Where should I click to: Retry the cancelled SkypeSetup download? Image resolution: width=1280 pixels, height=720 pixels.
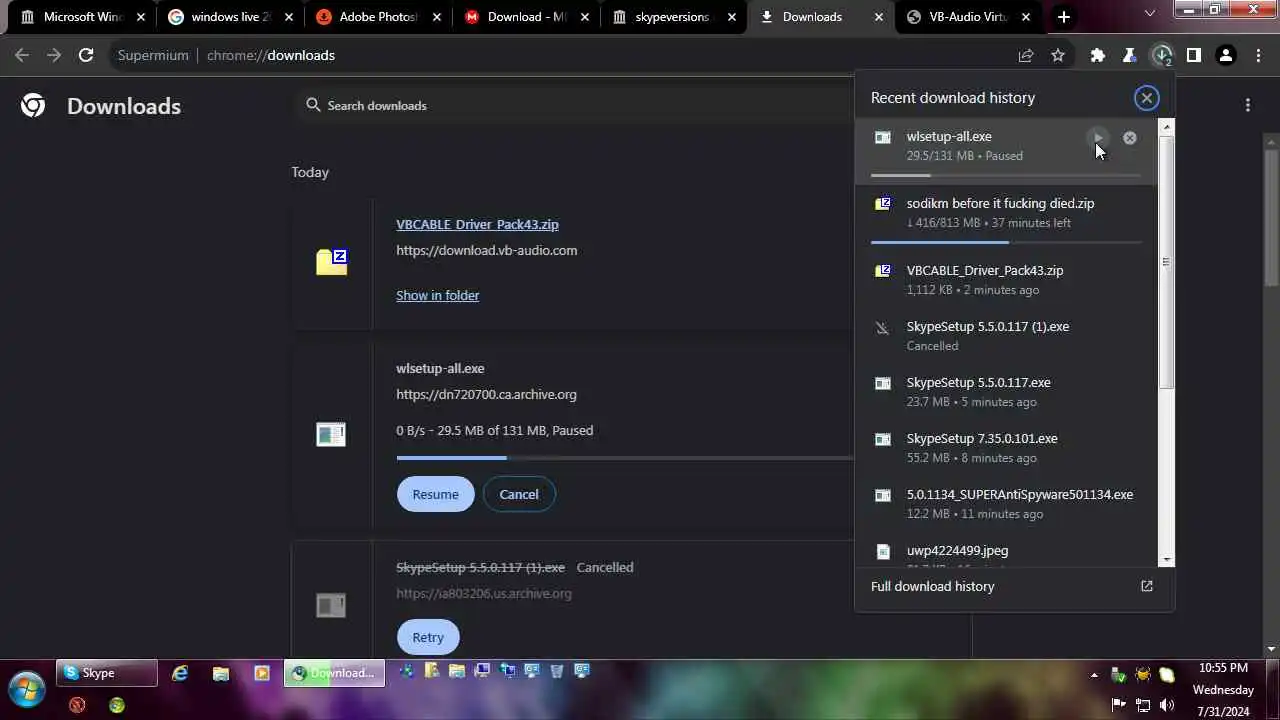(x=427, y=637)
